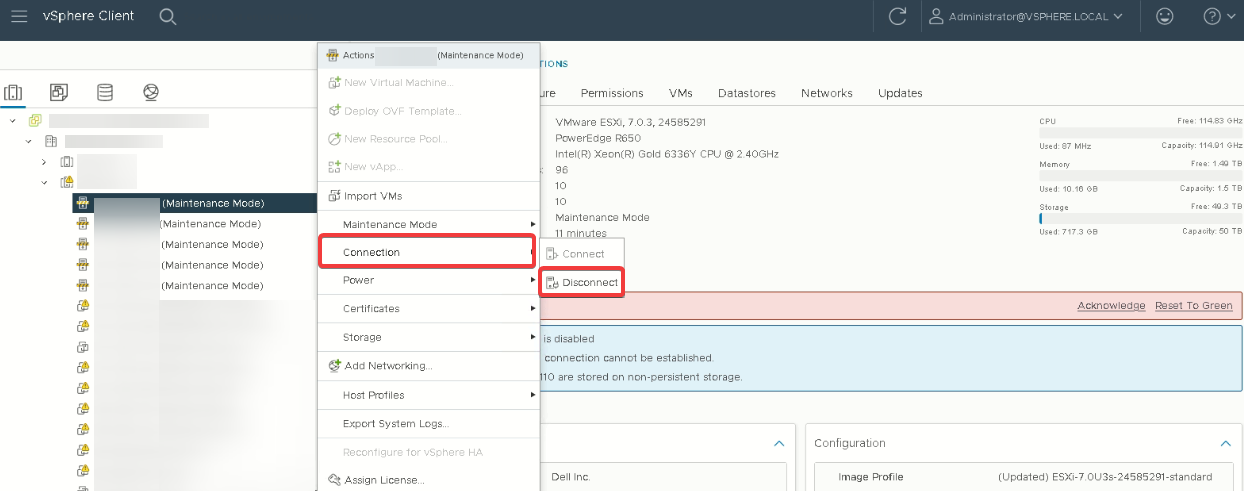Open the Connection submenu

pyautogui.click(x=429, y=252)
